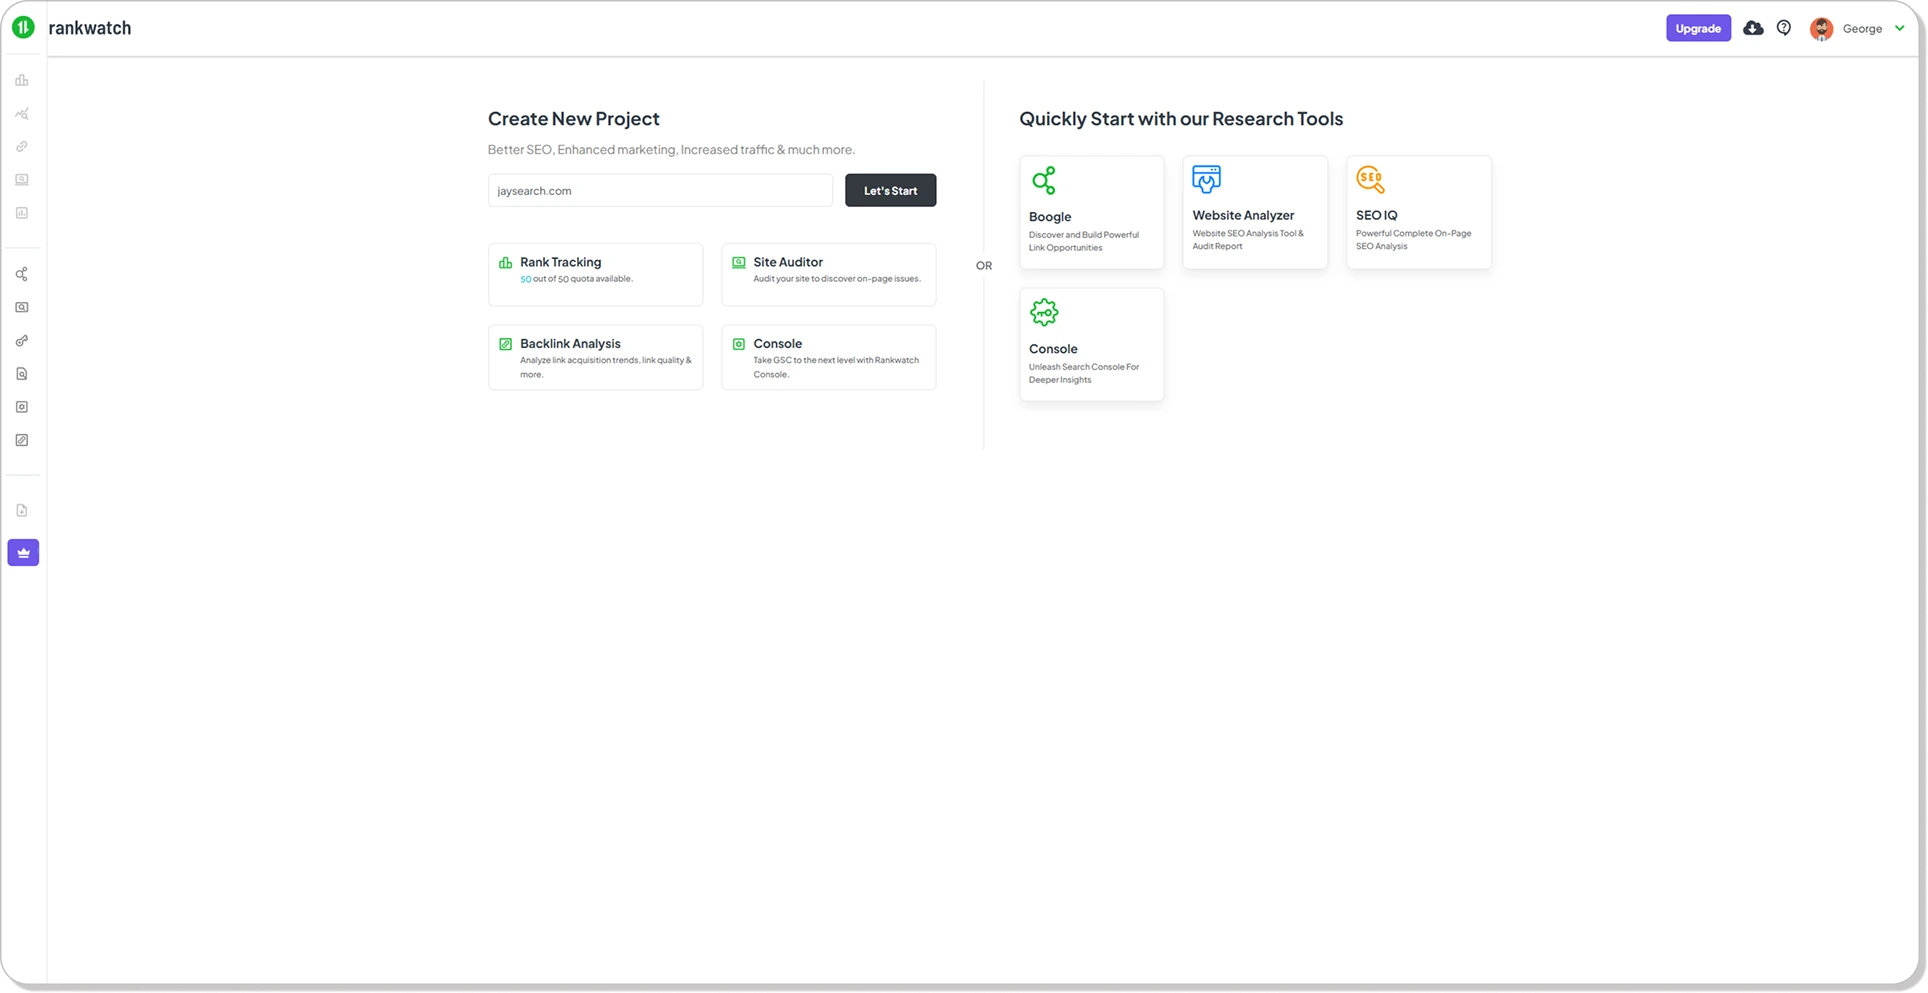Click the SEO IQ card's magnifier icon
Viewport: 1928px width, 993px height.
pyautogui.click(x=1370, y=180)
